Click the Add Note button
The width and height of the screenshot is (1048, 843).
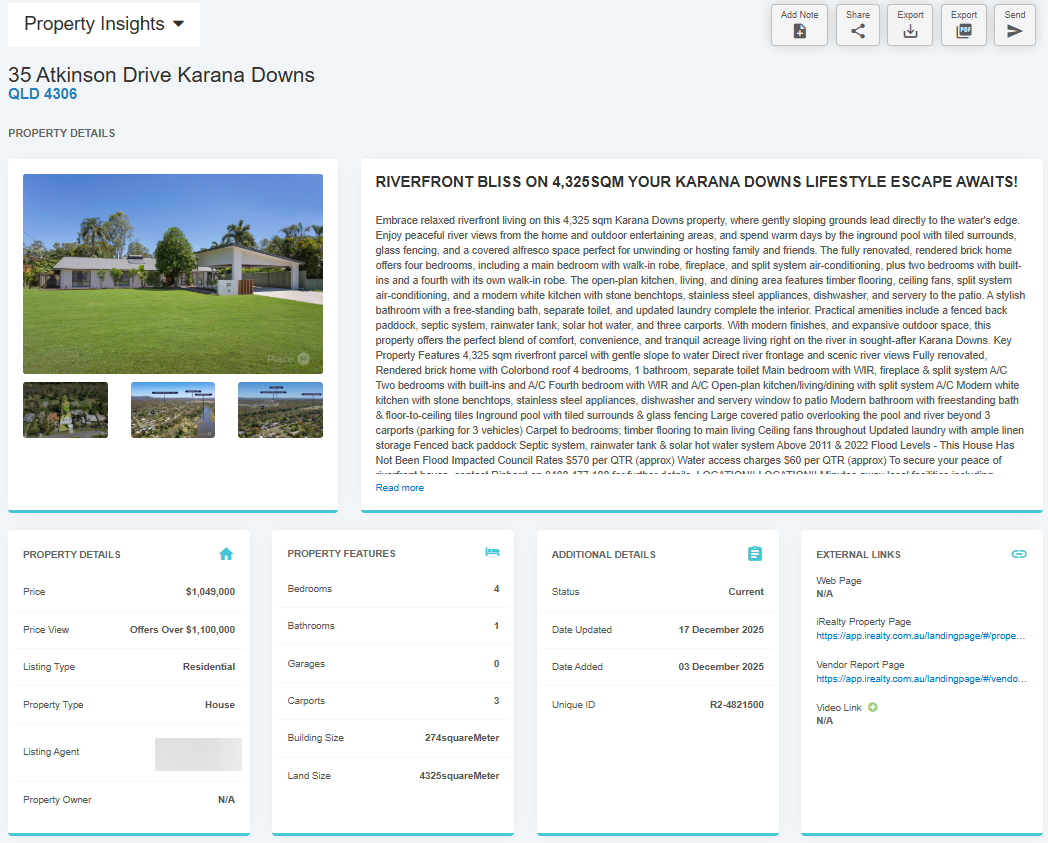[x=799, y=25]
